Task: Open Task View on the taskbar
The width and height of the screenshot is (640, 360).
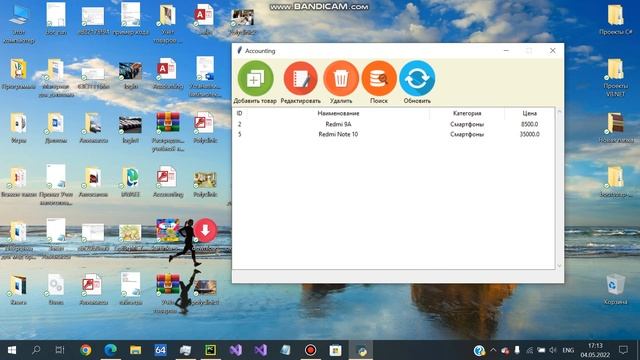Action: tap(60, 350)
